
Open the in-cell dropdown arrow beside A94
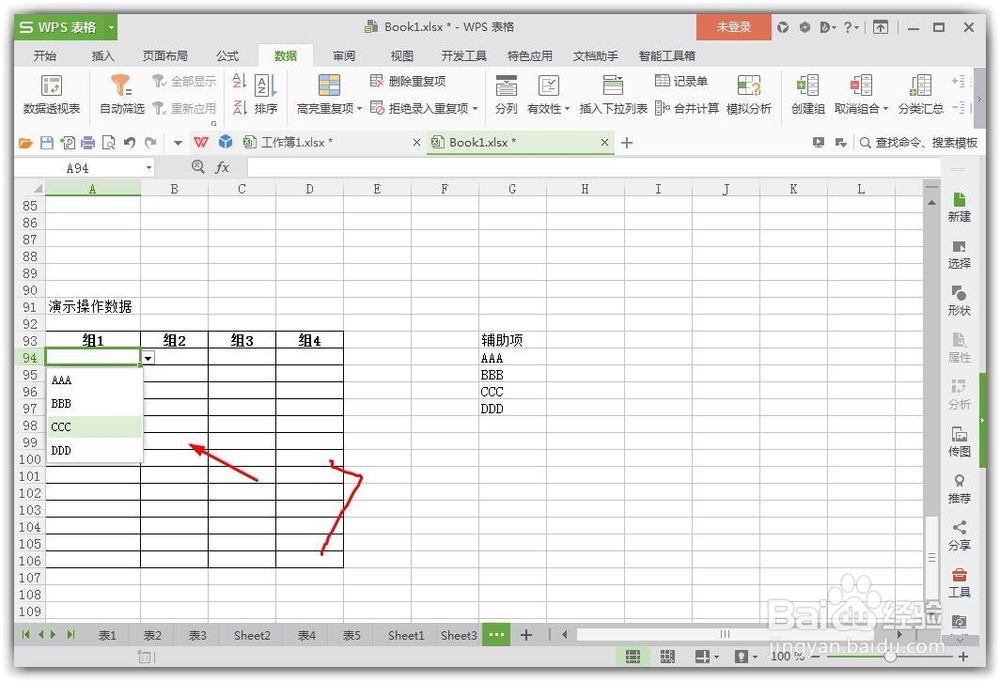coord(148,357)
